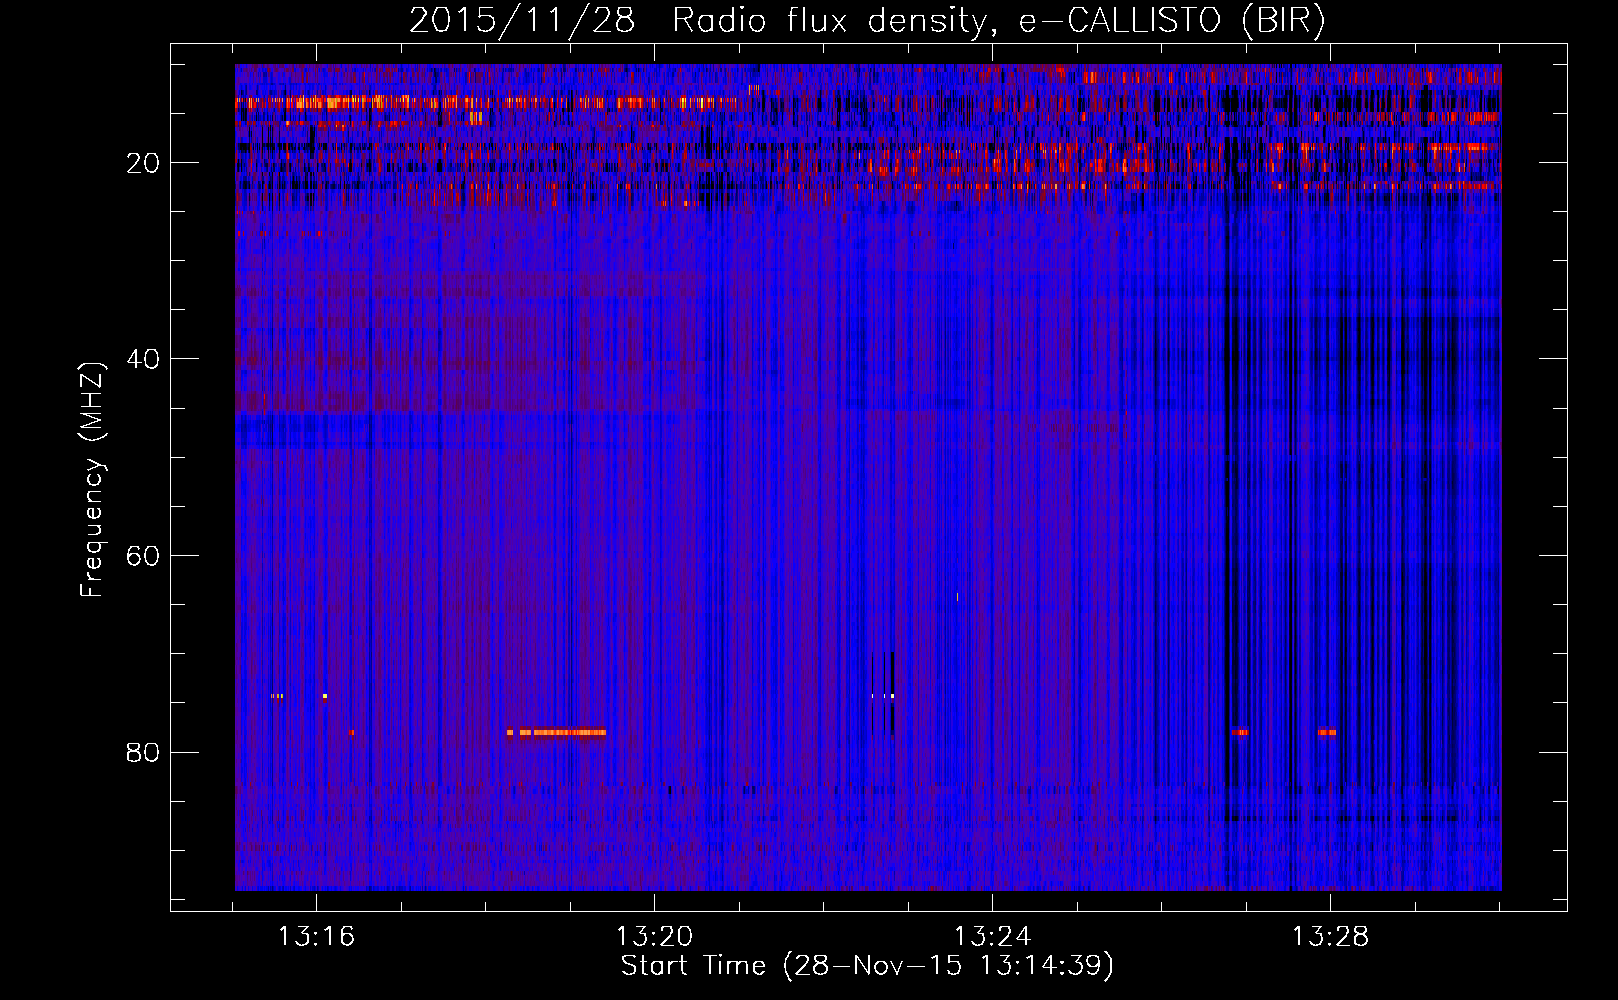1618x1000 pixels.
Task: Click the 13:16 time tick label
Action: click(x=316, y=937)
